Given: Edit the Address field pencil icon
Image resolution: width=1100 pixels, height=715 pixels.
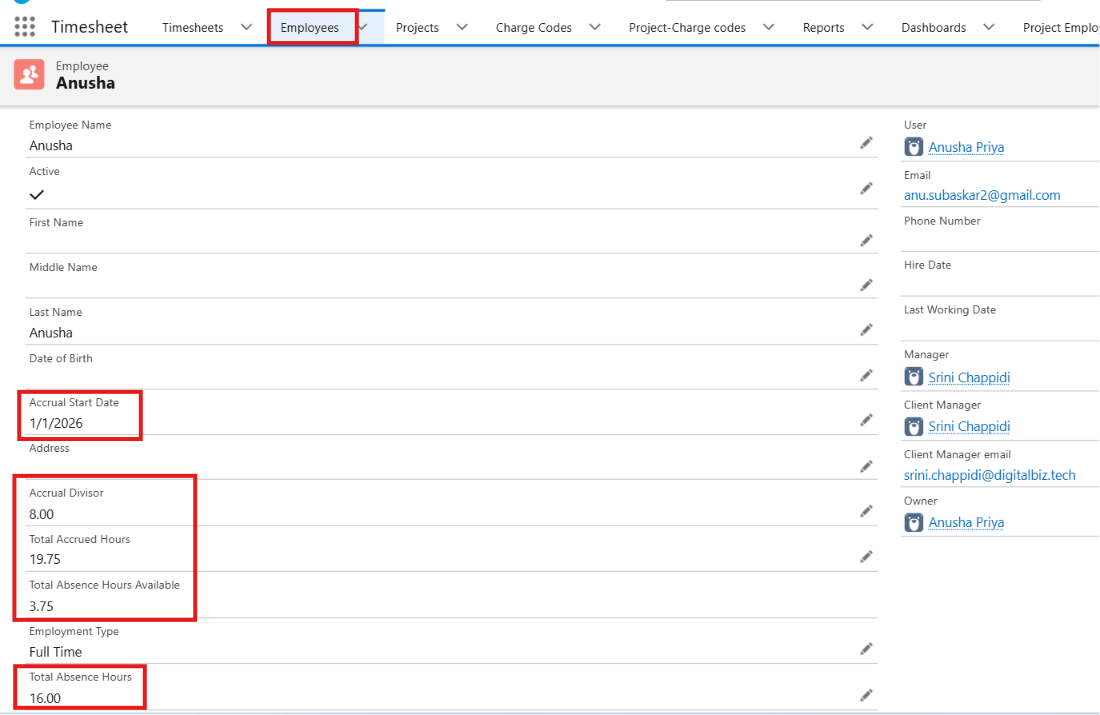Looking at the screenshot, I should [x=866, y=467].
